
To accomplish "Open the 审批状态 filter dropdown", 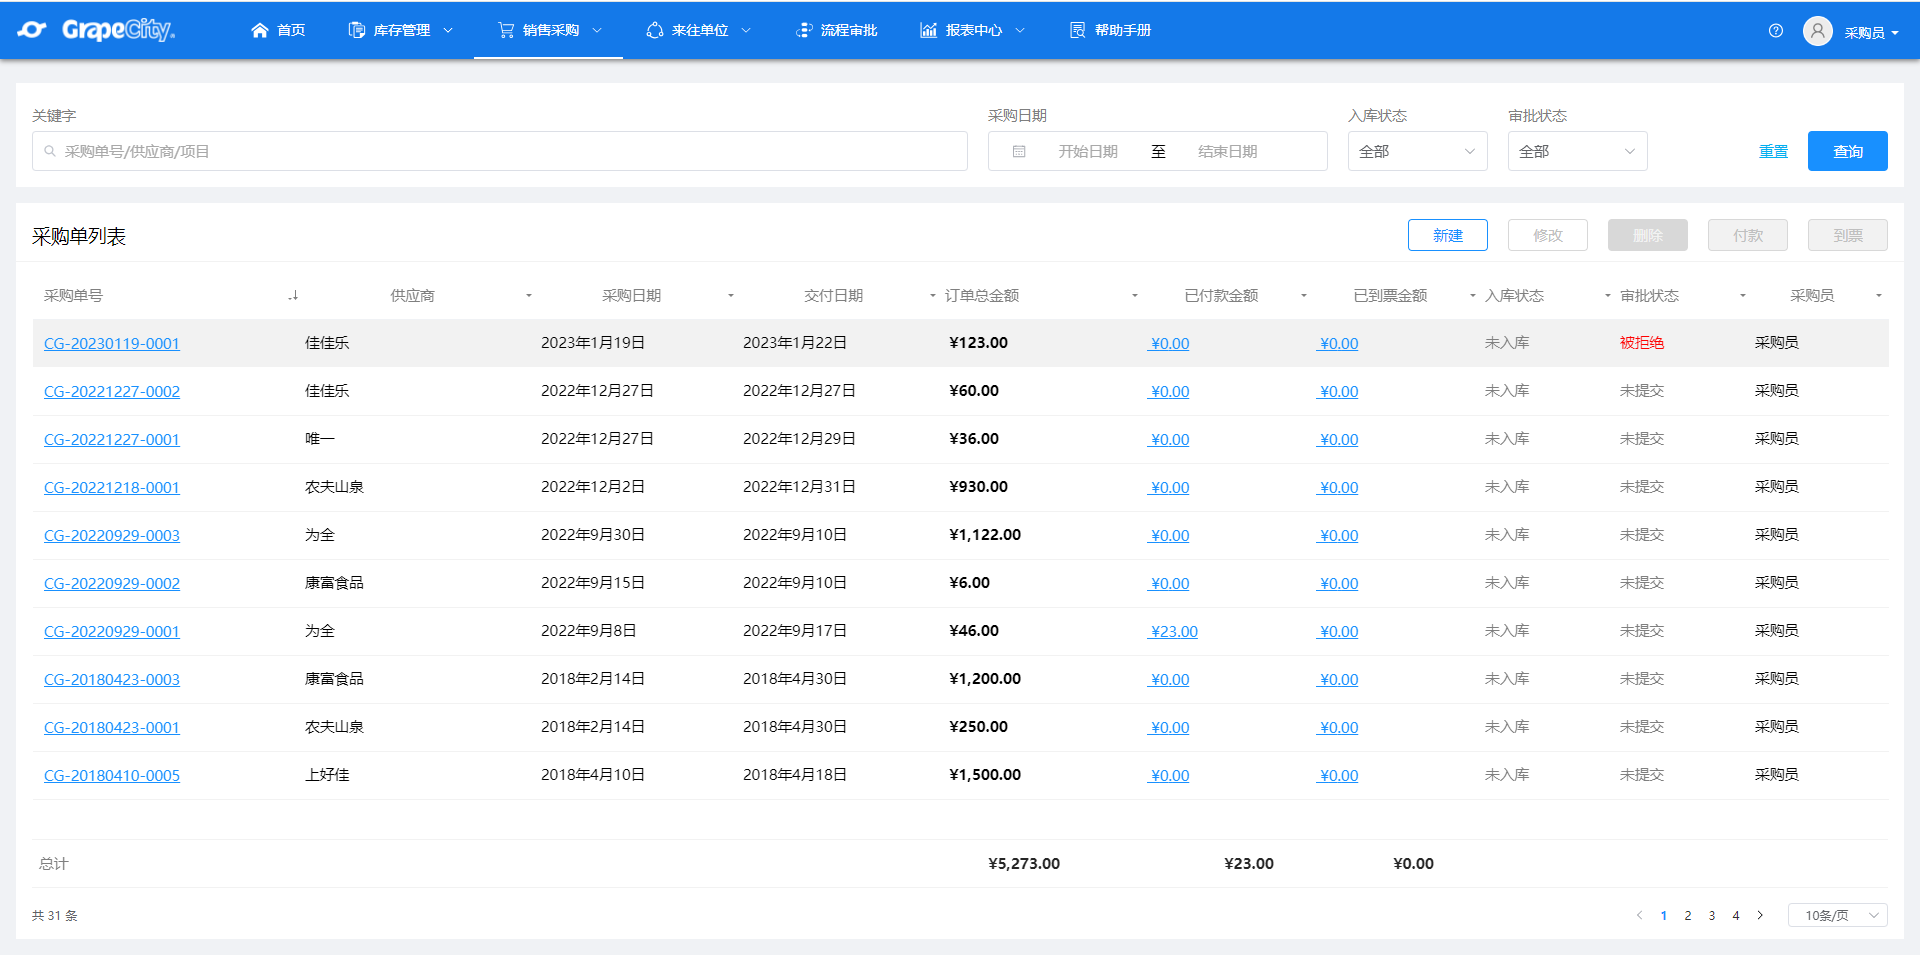I will point(1577,151).
